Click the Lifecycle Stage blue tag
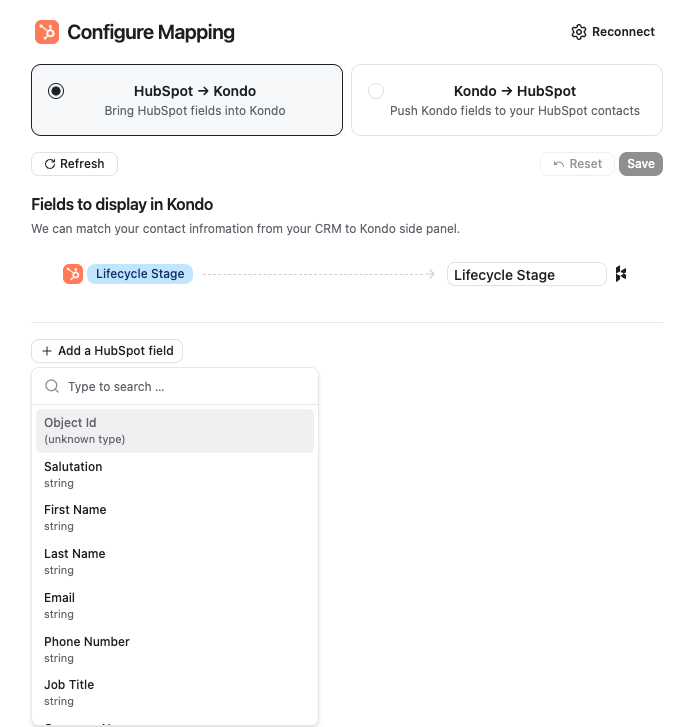 [x=140, y=274]
